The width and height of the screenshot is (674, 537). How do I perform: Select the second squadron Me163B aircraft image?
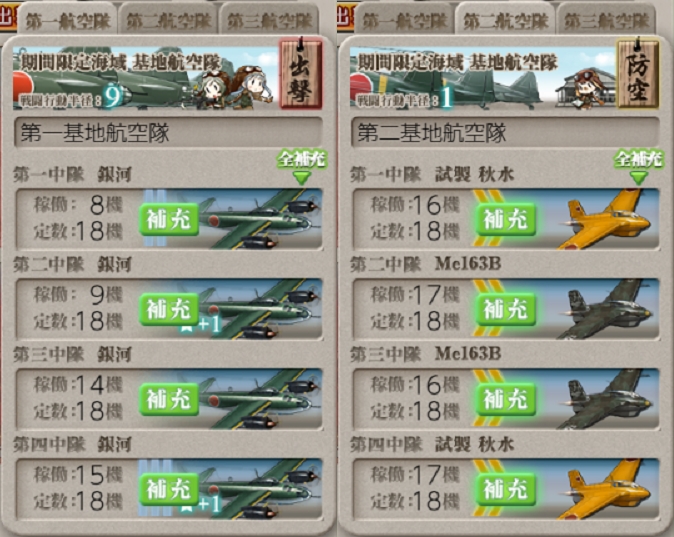[608, 309]
